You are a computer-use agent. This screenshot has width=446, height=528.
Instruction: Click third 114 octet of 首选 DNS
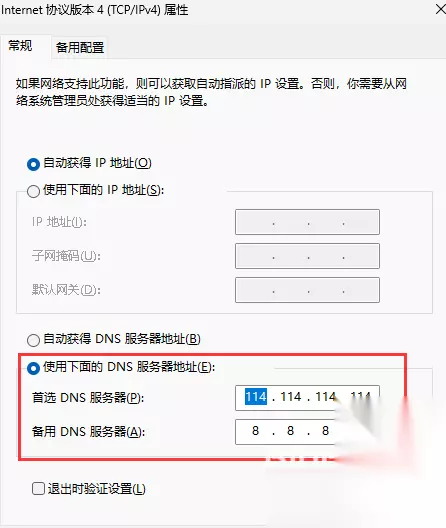tap(326, 397)
